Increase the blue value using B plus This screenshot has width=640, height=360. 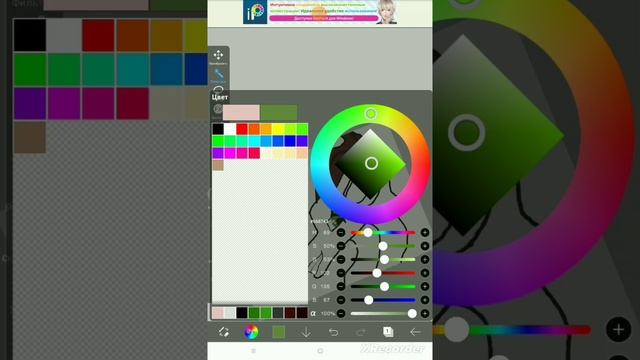click(x=425, y=300)
